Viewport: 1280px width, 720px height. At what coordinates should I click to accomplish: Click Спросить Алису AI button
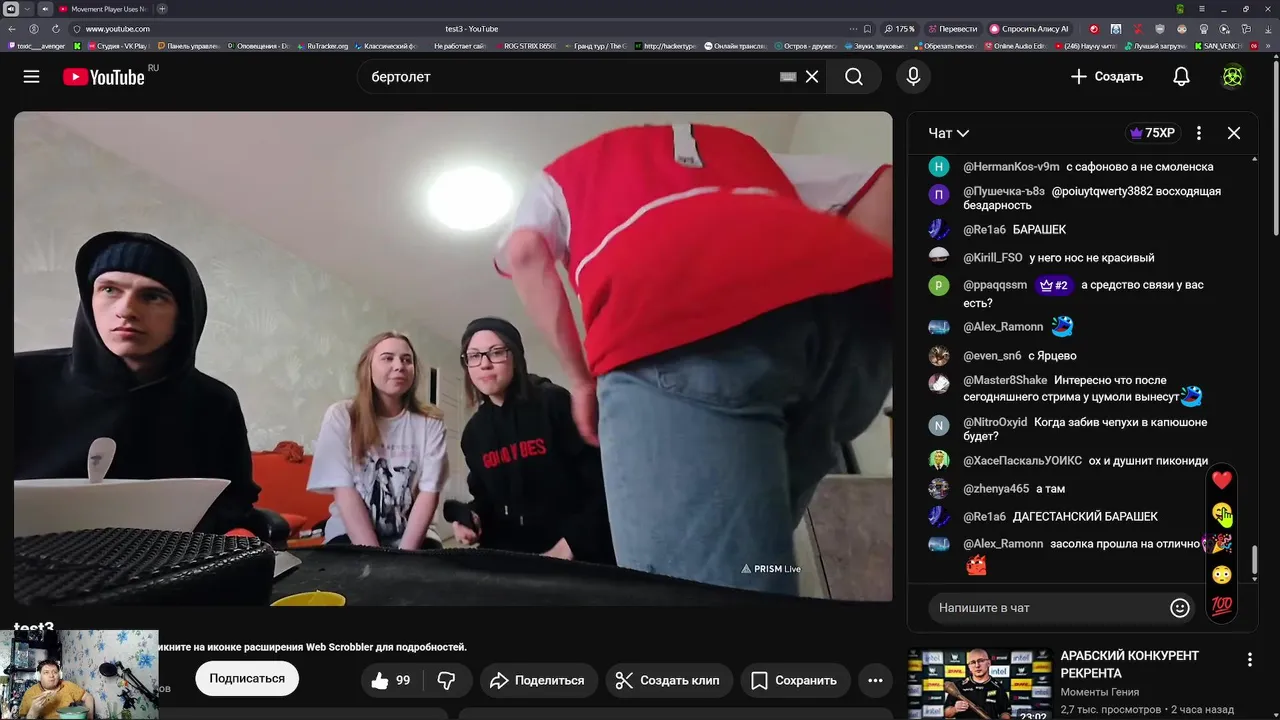click(1029, 29)
